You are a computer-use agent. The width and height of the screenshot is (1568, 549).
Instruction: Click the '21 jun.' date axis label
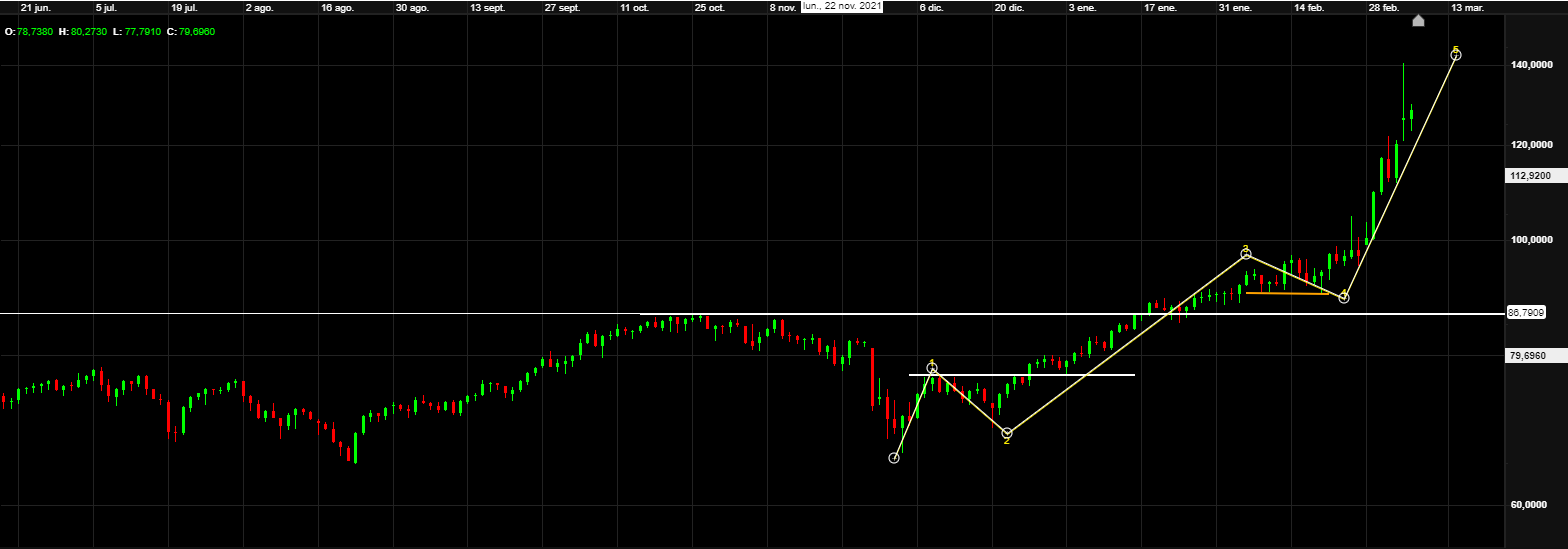pyautogui.click(x=36, y=7)
